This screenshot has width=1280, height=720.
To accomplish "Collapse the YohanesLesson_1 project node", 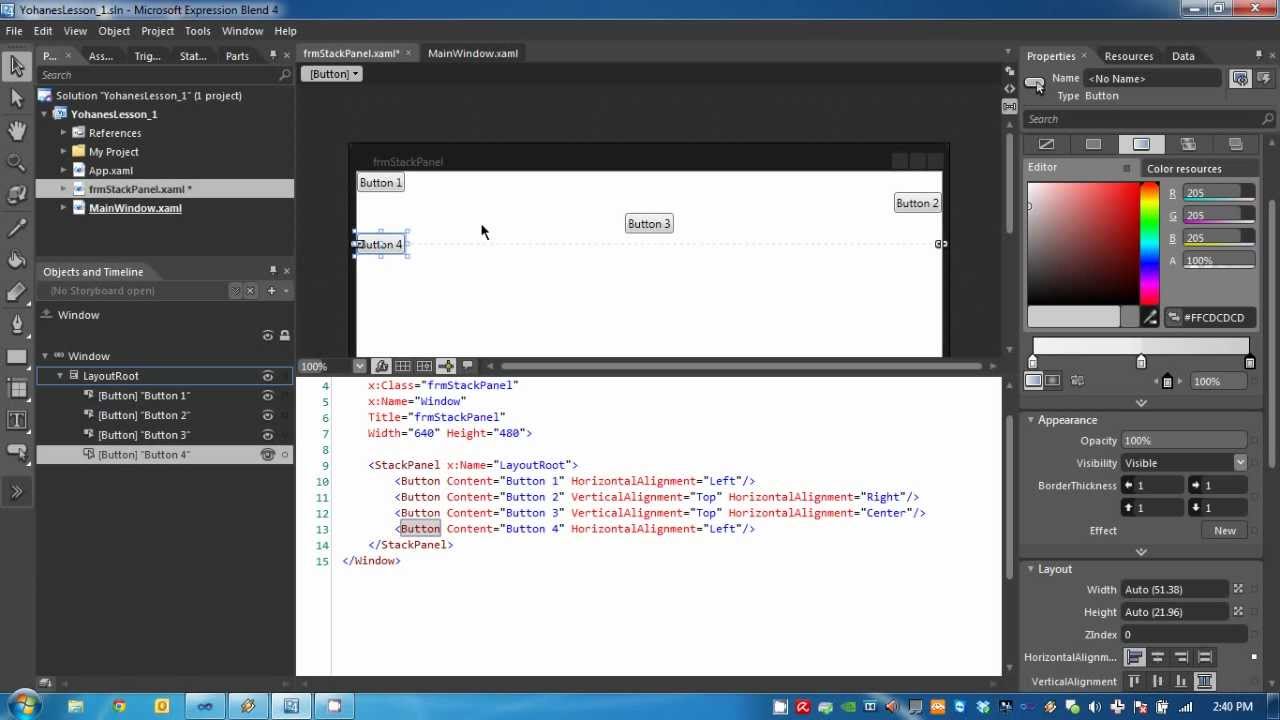I will pyautogui.click(x=44, y=114).
